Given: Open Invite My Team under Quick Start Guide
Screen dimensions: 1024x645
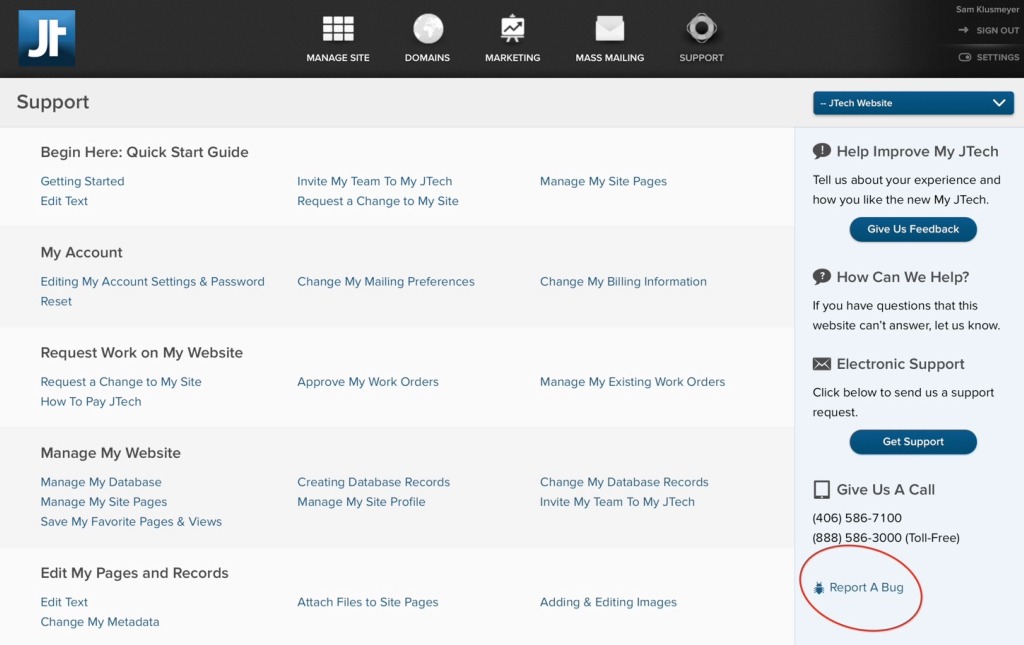Looking at the screenshot, I should pyautogui.click(x=374, y=181).
